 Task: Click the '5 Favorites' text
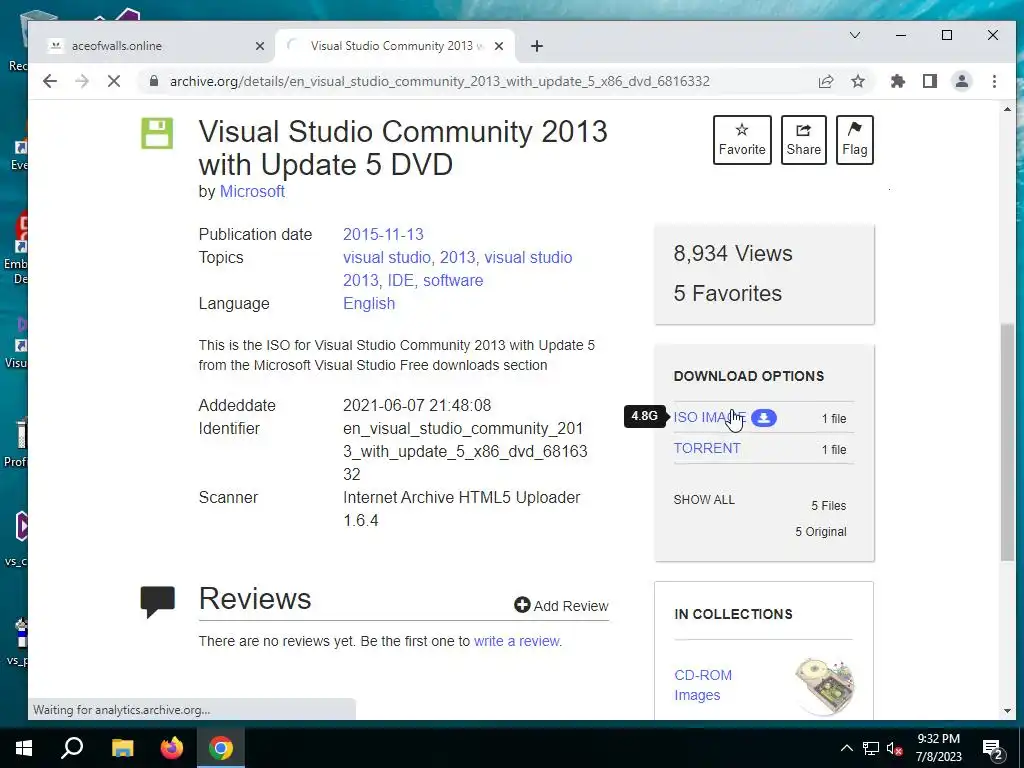pos(728,293)
